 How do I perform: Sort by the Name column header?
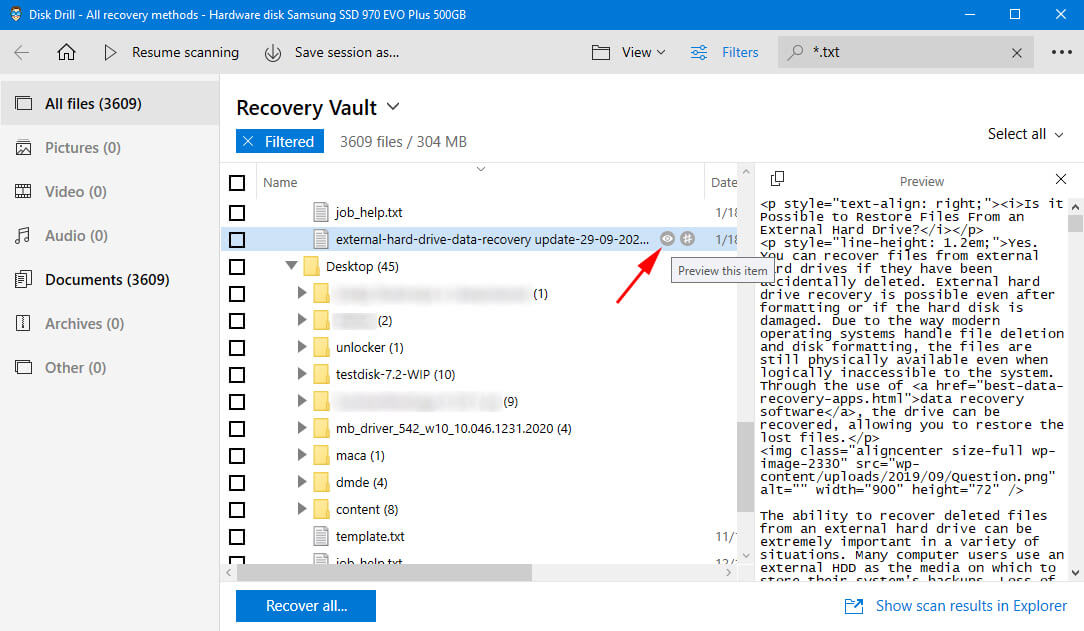(280, 182)
